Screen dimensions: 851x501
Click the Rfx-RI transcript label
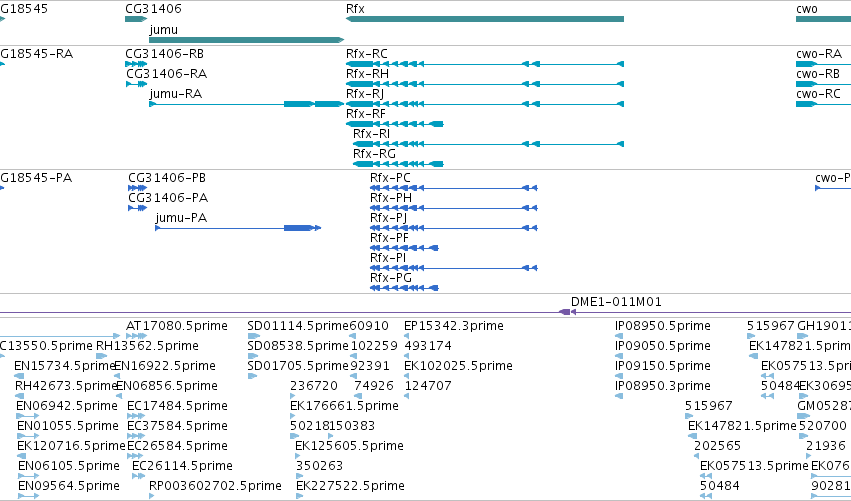(x=371, y=134)
